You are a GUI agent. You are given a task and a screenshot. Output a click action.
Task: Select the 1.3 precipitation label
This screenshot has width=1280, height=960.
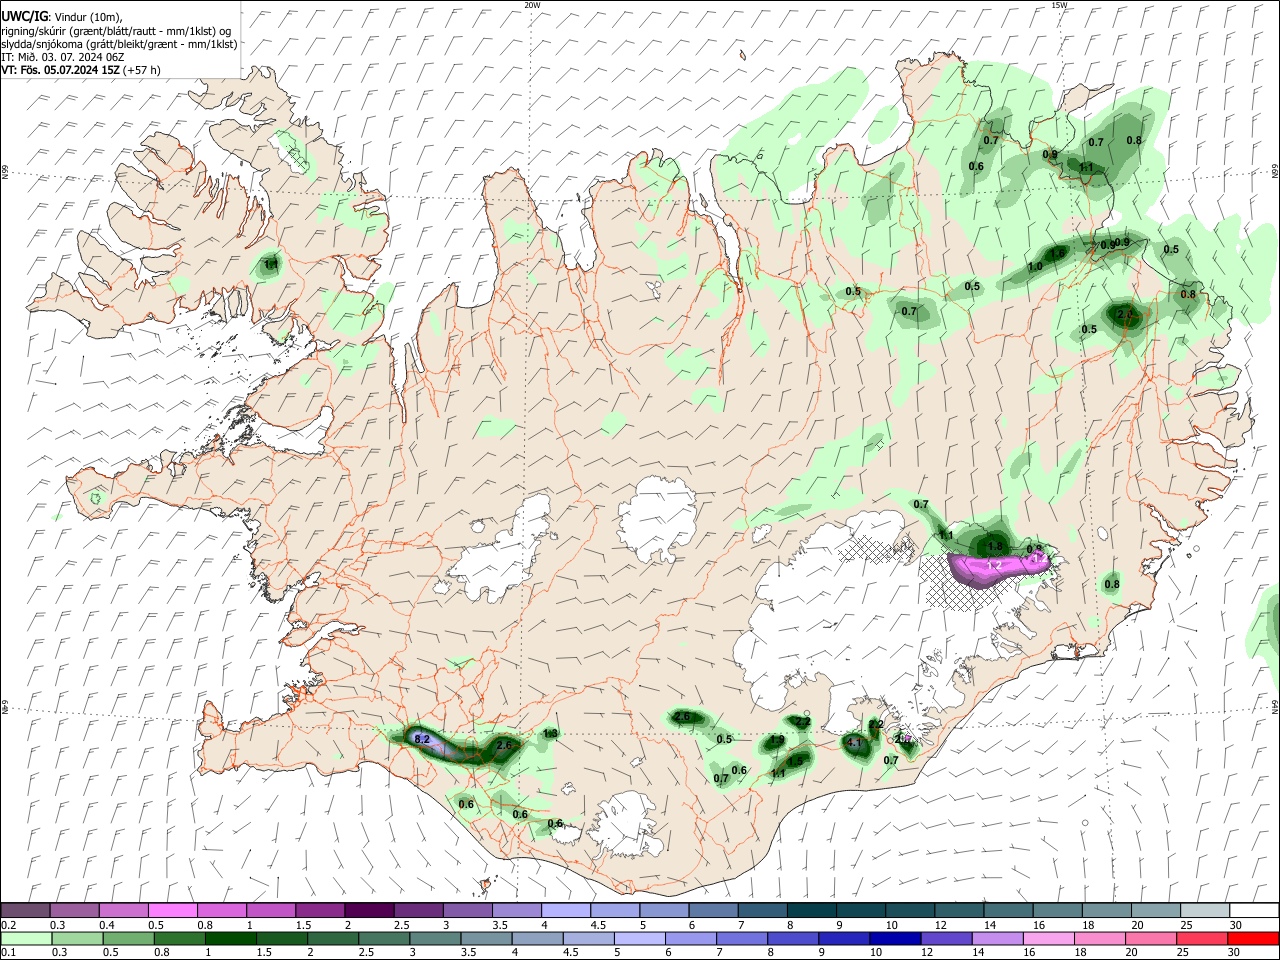click(x=550, y=734)
